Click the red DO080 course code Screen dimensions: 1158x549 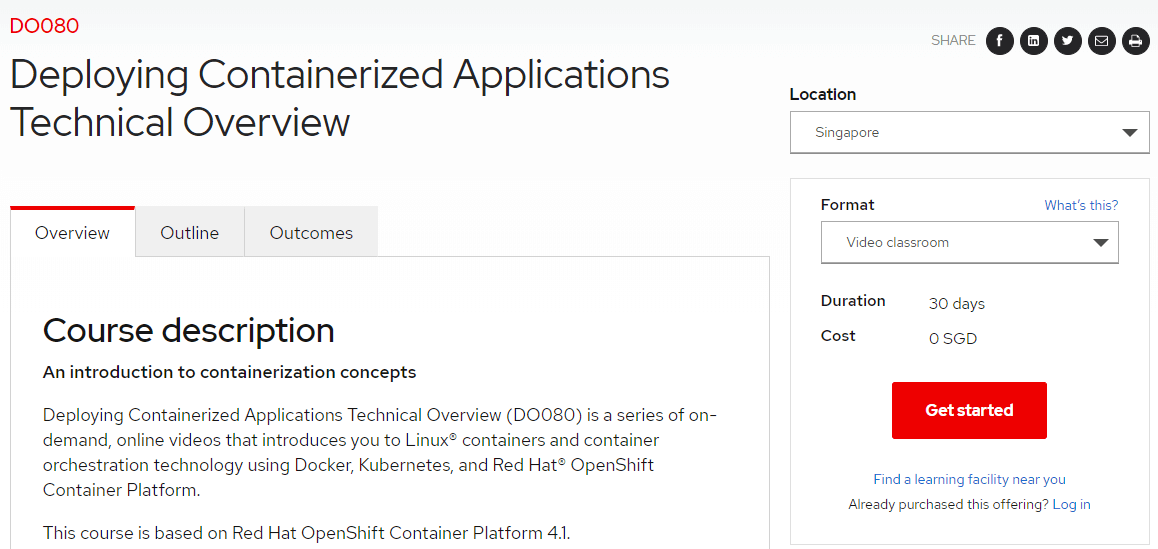click(x=44, y=26)
